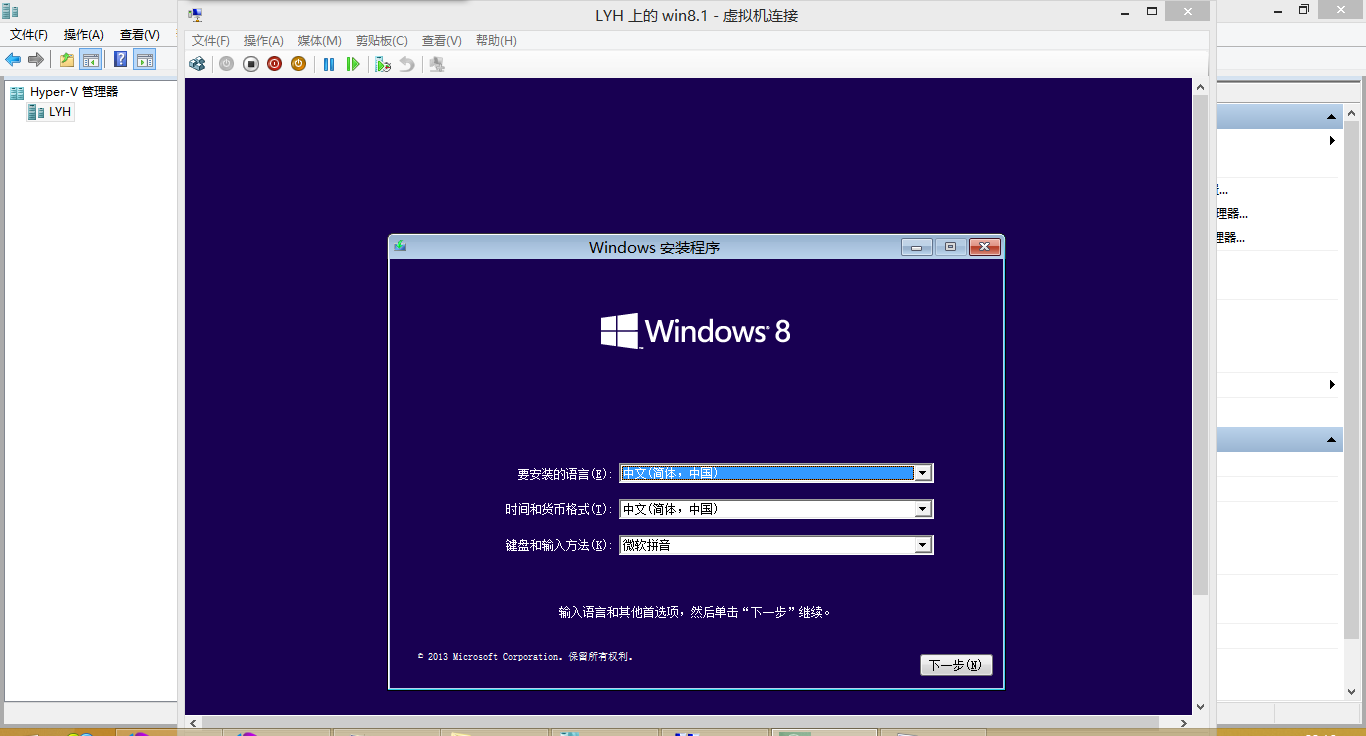Click the Back arrow in Hyper-V Manager
The image size is (1366, 736).
pyautogui.click(x=13, y=60)
